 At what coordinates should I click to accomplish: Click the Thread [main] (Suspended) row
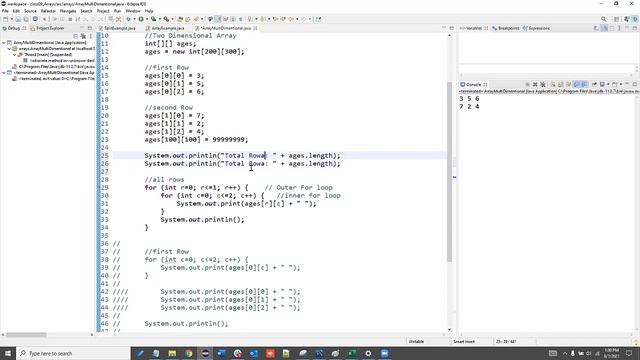pos(48,54)
